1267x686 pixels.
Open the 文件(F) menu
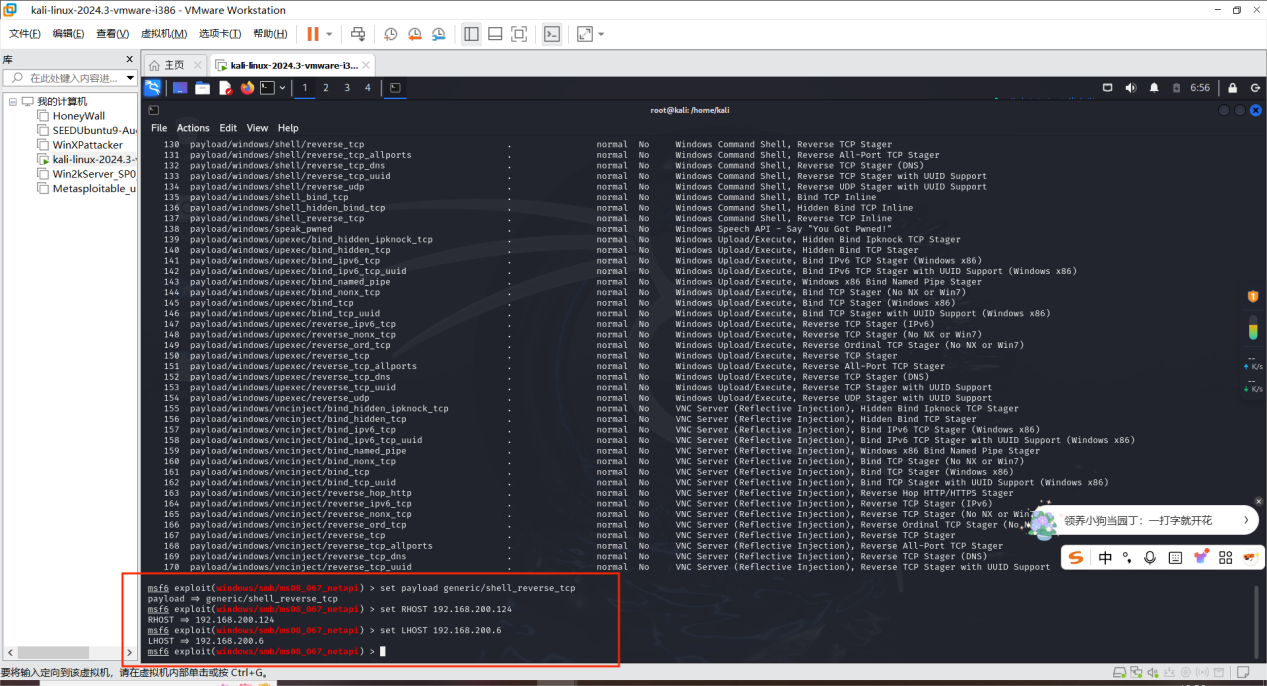[25, 34]
